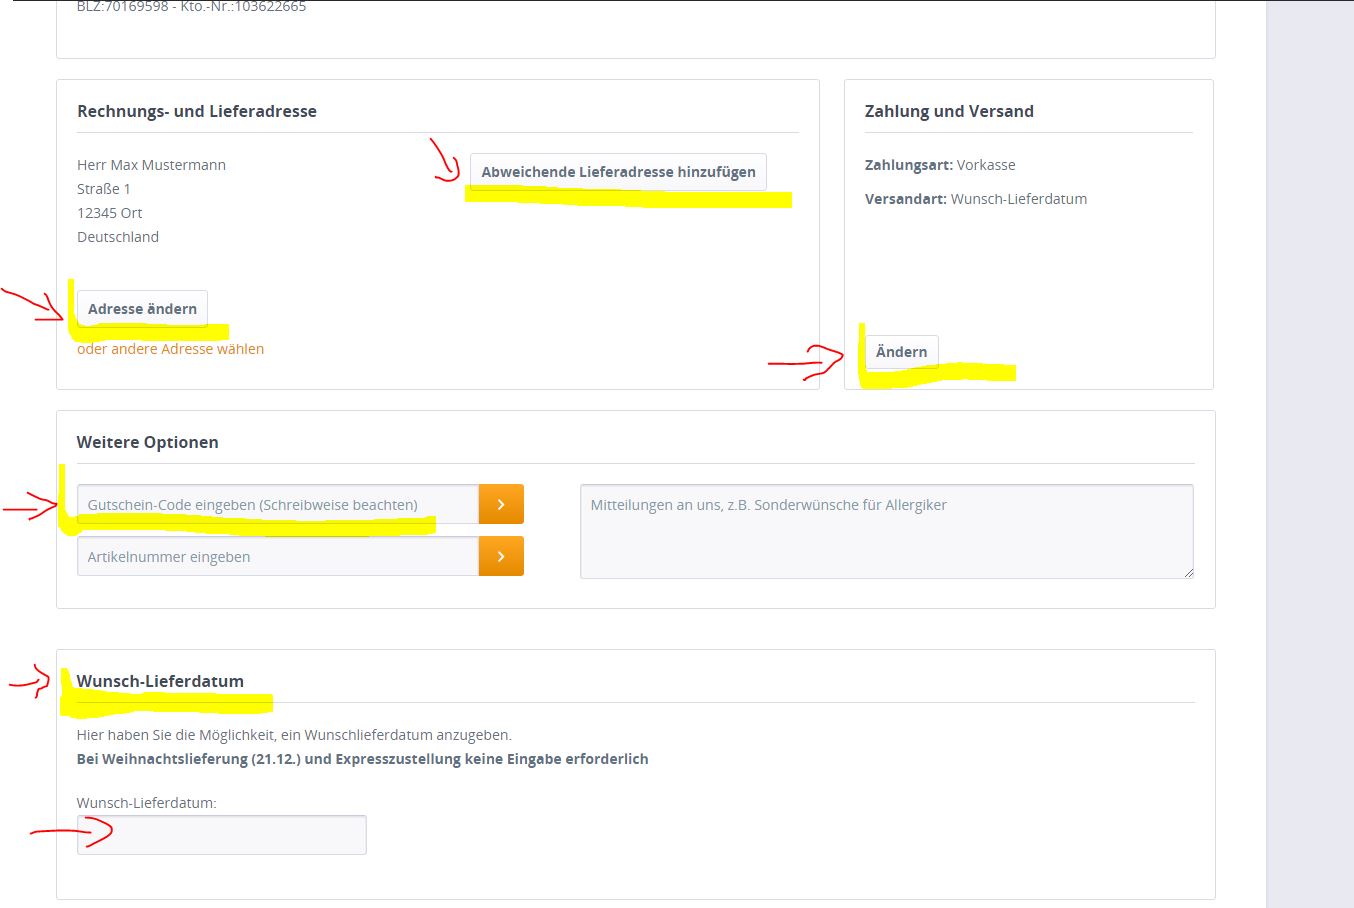Submit the Artikelnummer with the orange arrow
The height and width of the screenshot is (908, 1354).
[x=501, y=557]
